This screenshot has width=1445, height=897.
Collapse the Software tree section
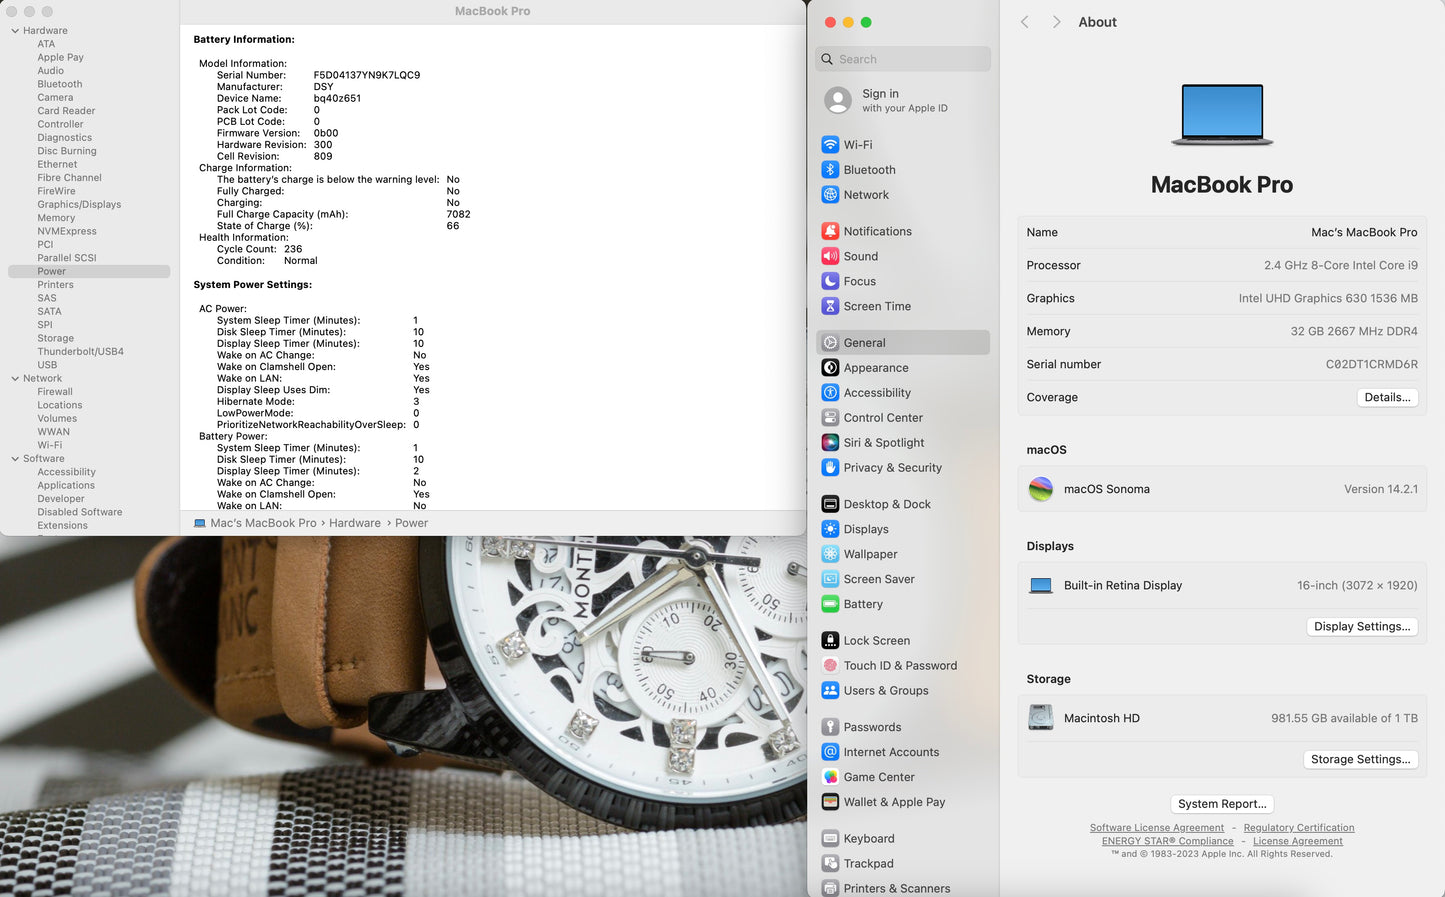[x=15, y=459]
